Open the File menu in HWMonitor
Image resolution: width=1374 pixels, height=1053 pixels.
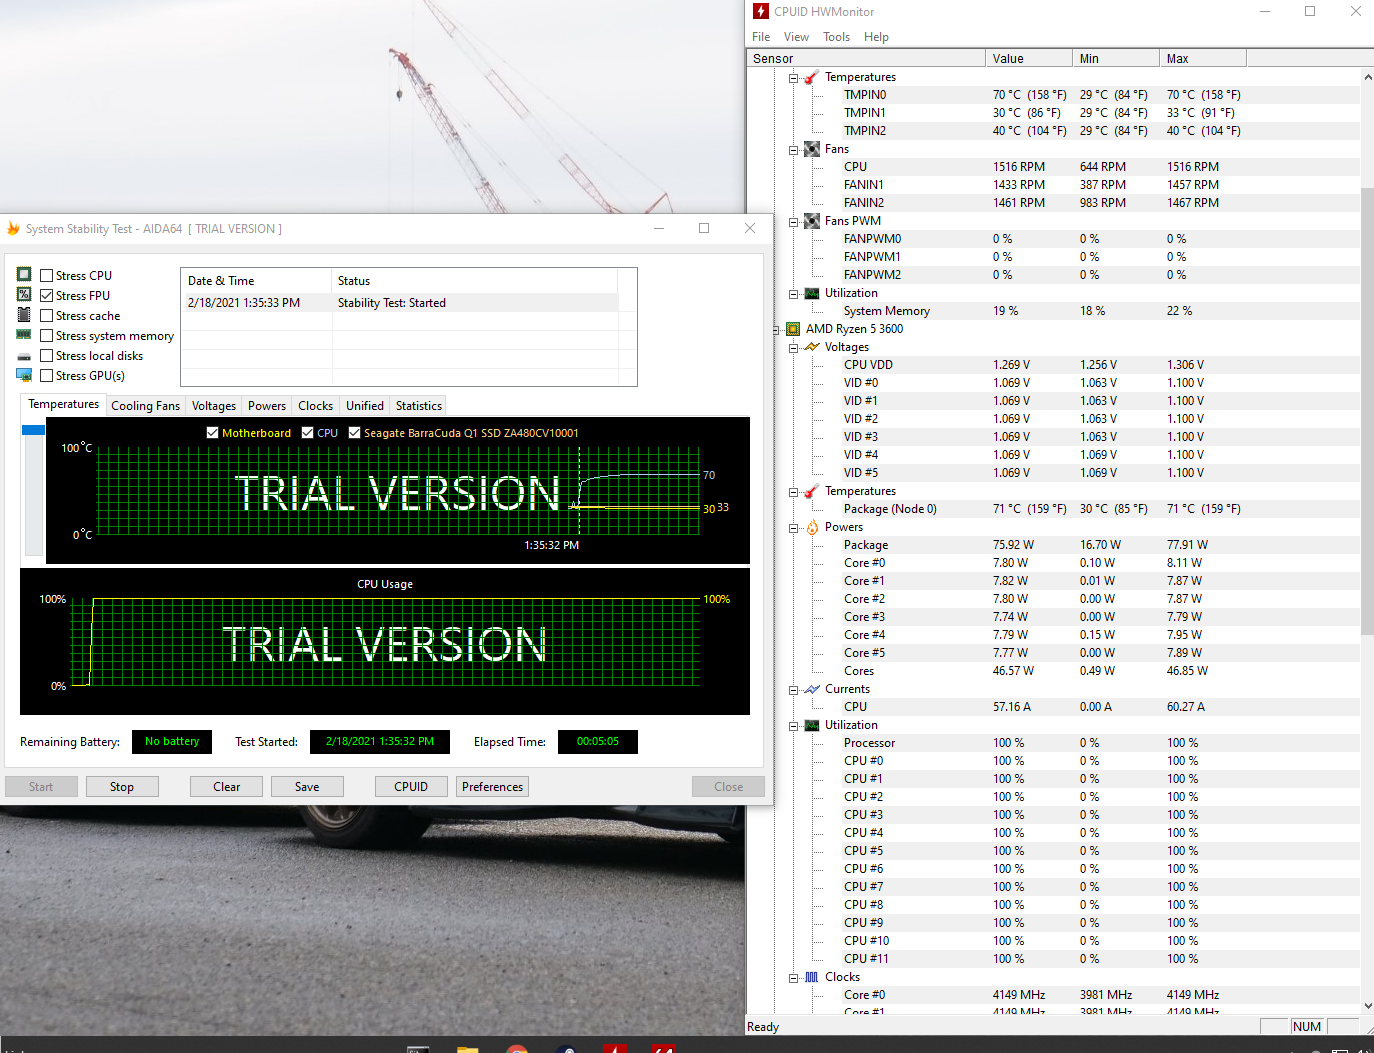[x=761, y=37]
